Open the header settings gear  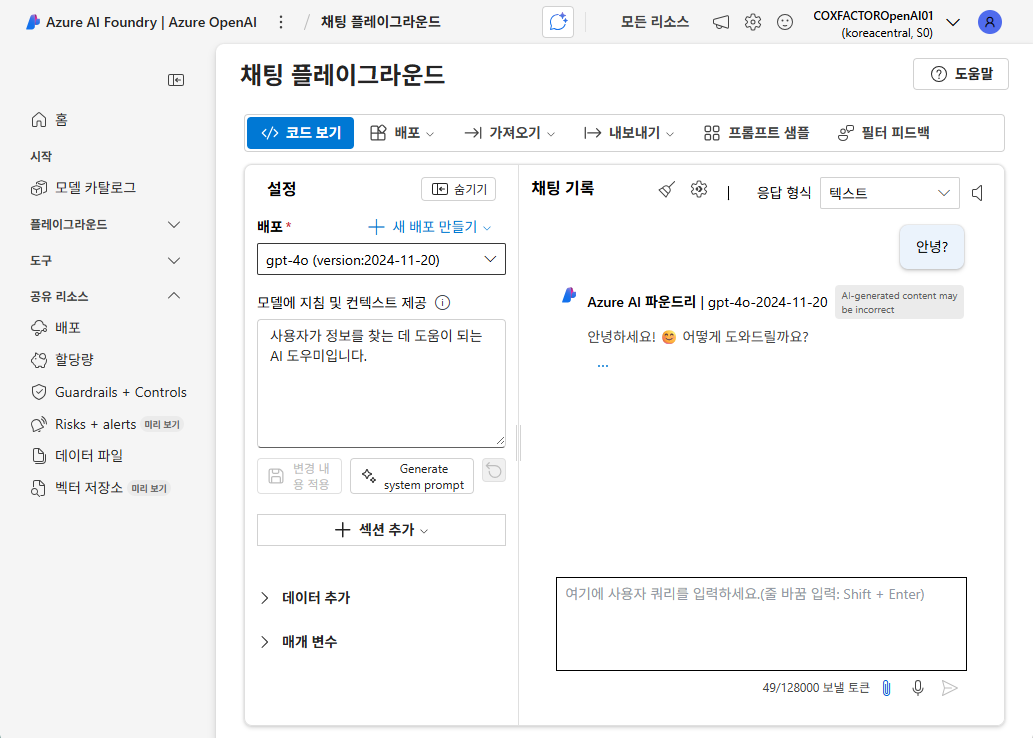click(752, 22)
